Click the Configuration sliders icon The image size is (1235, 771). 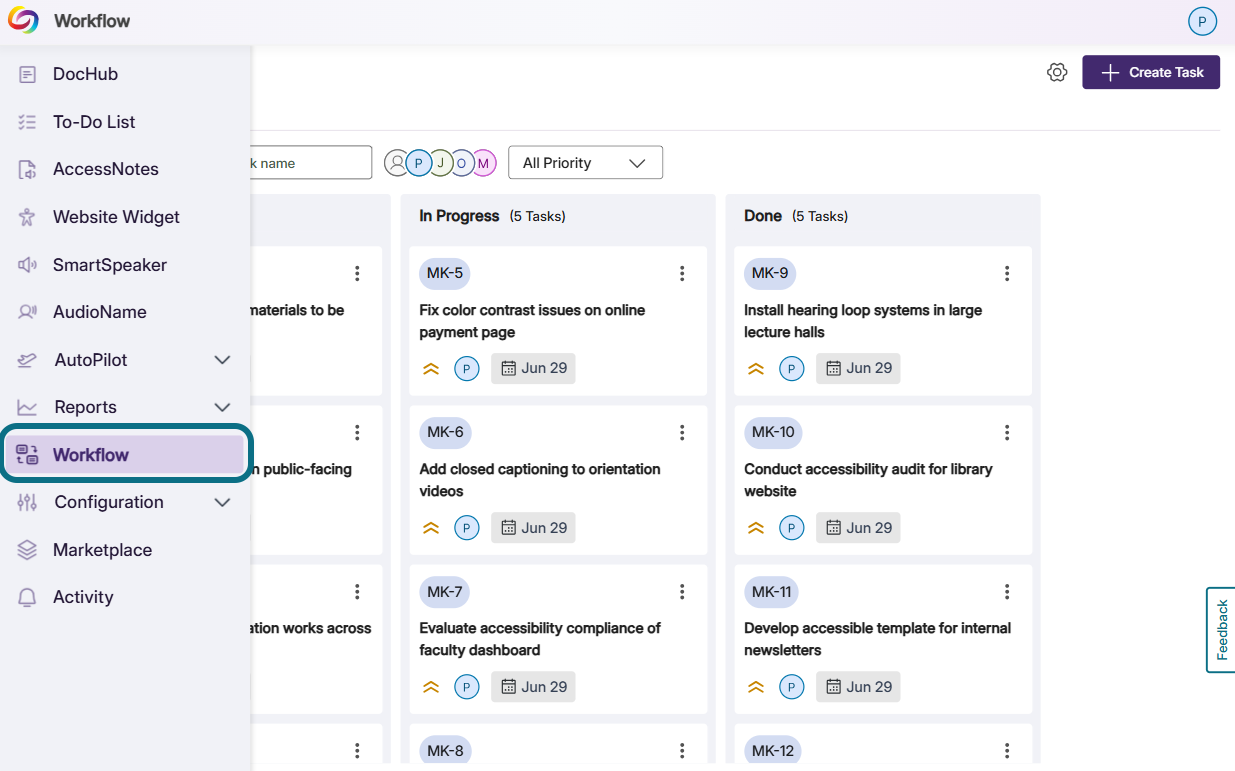click(28, 502)
